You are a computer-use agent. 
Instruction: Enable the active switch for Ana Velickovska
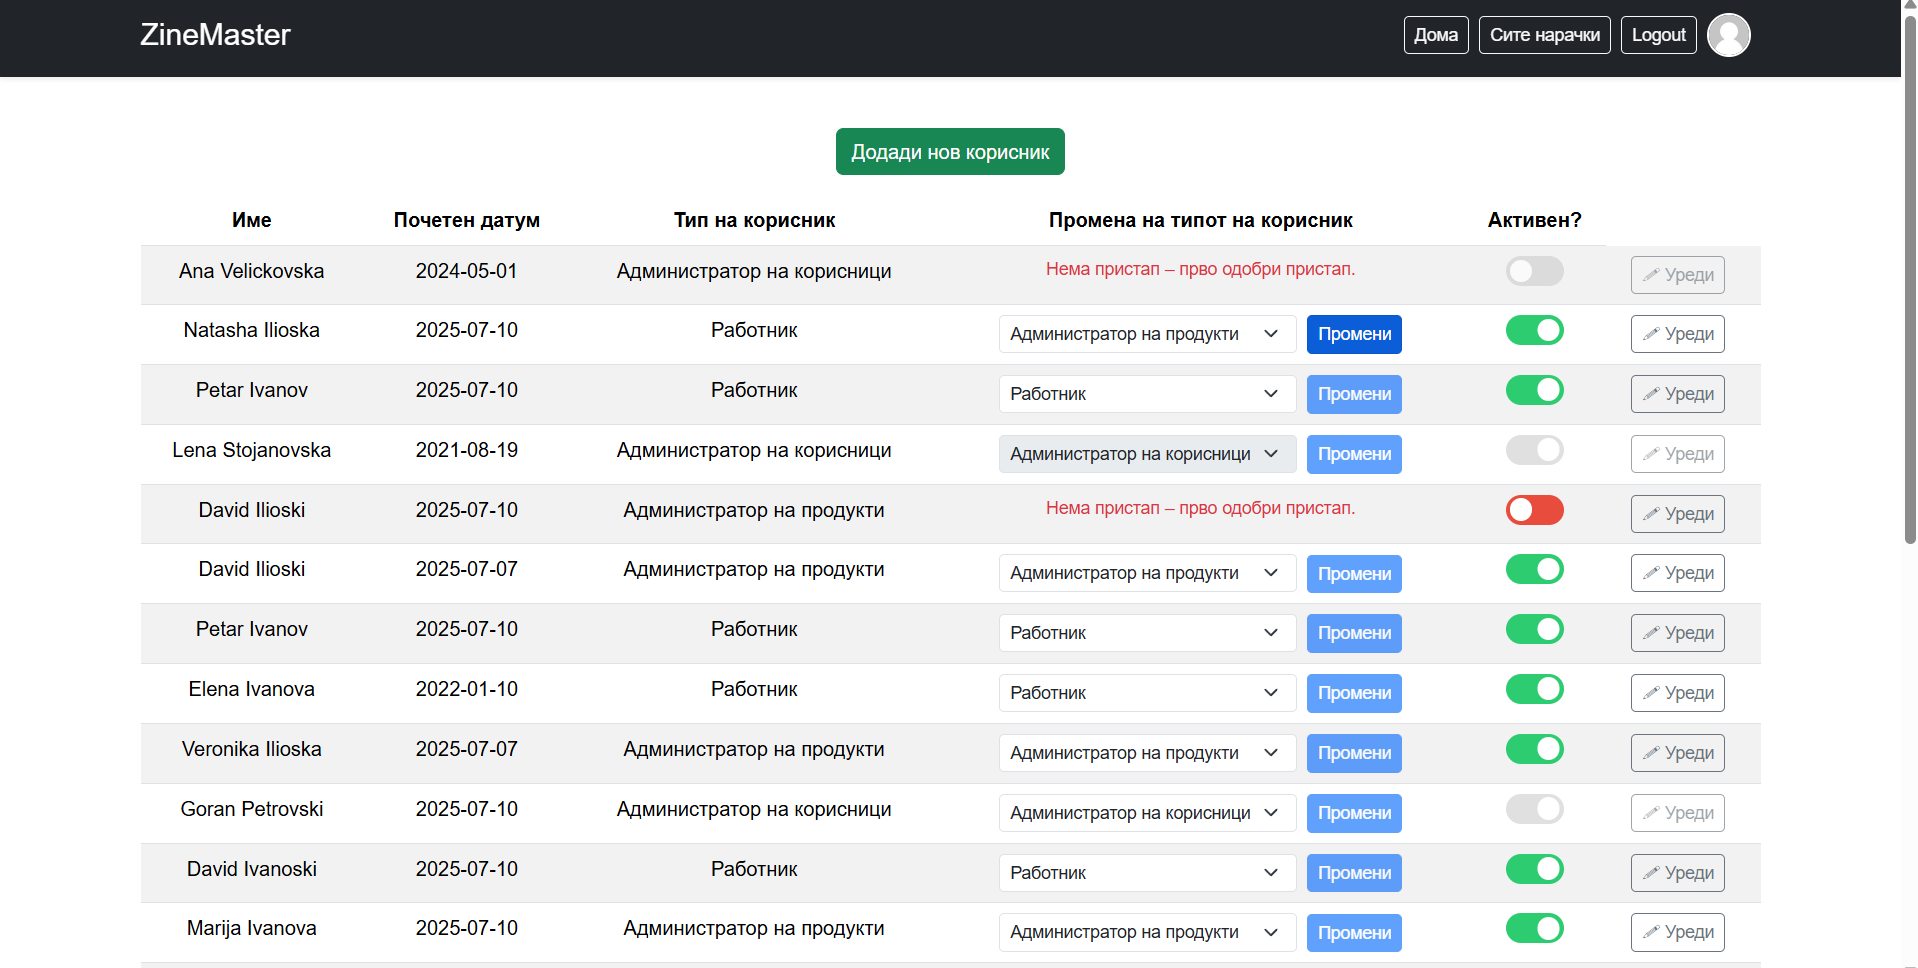click(1534, 271)
